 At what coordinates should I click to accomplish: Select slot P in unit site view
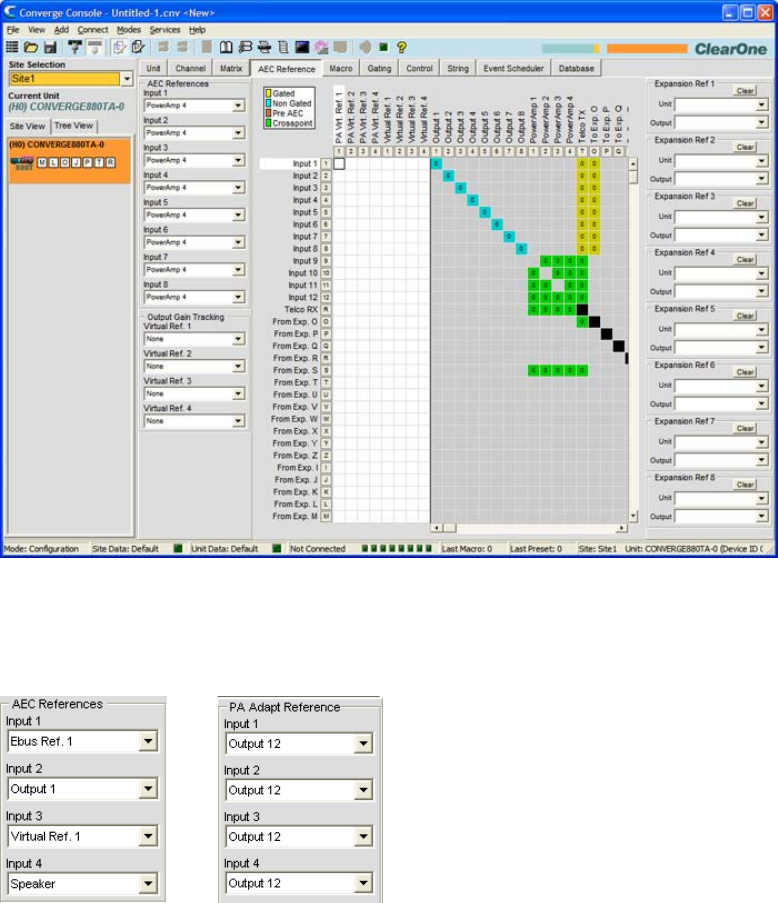[x=88, y=163]
